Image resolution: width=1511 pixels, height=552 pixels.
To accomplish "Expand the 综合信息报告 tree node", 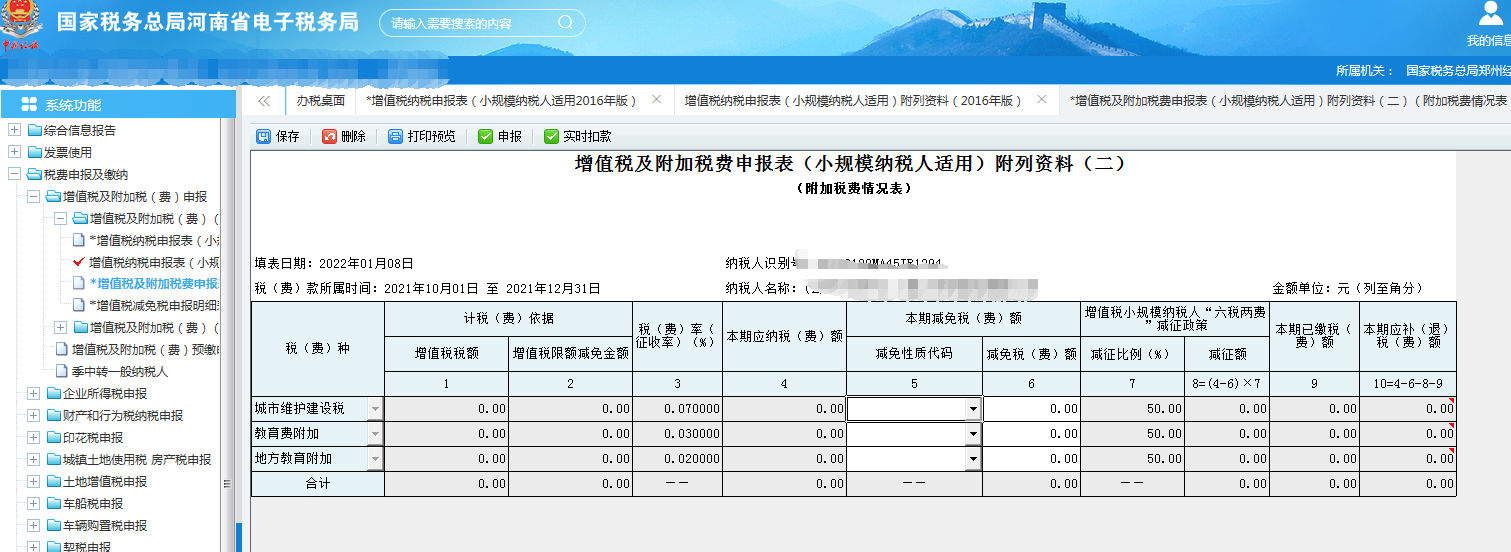I will 14,130.
